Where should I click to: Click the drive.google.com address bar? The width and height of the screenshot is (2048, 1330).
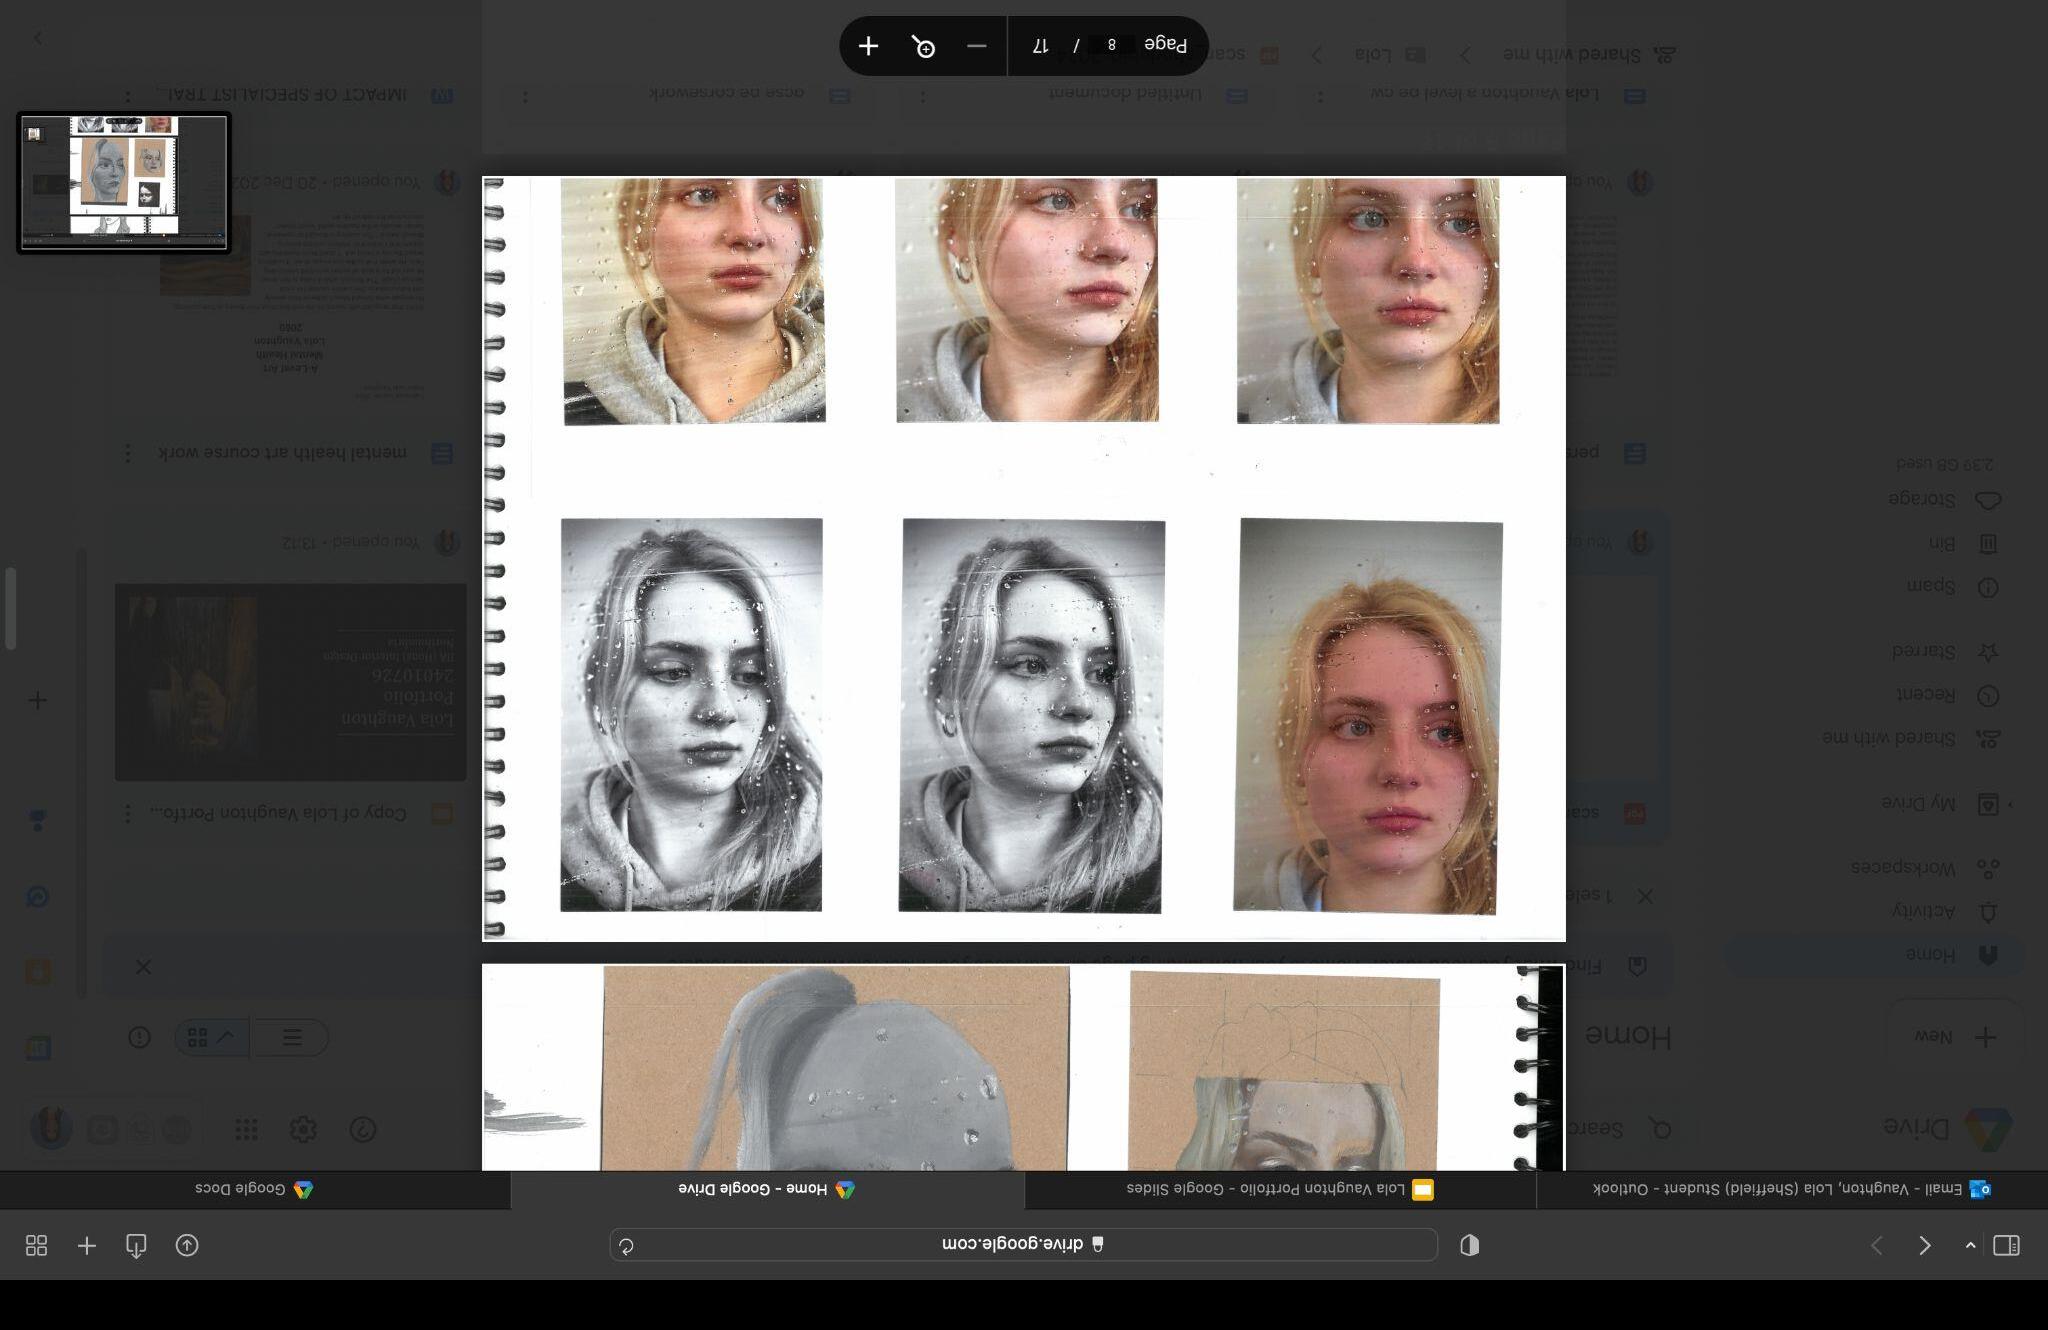point(1024,1245)
